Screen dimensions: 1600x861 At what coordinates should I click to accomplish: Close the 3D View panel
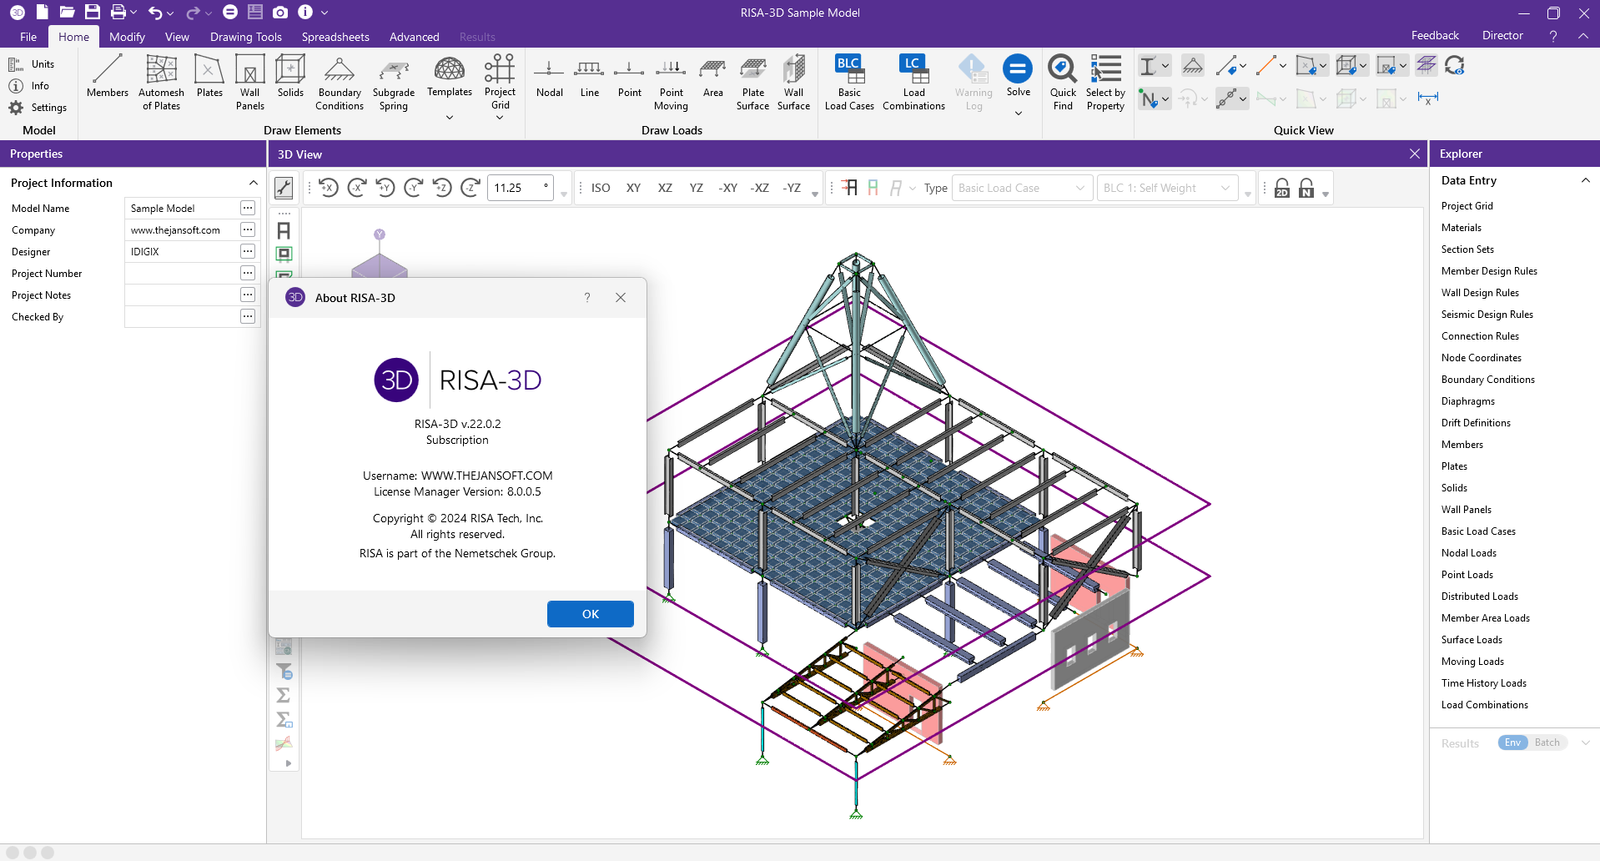click(1414, 154)
